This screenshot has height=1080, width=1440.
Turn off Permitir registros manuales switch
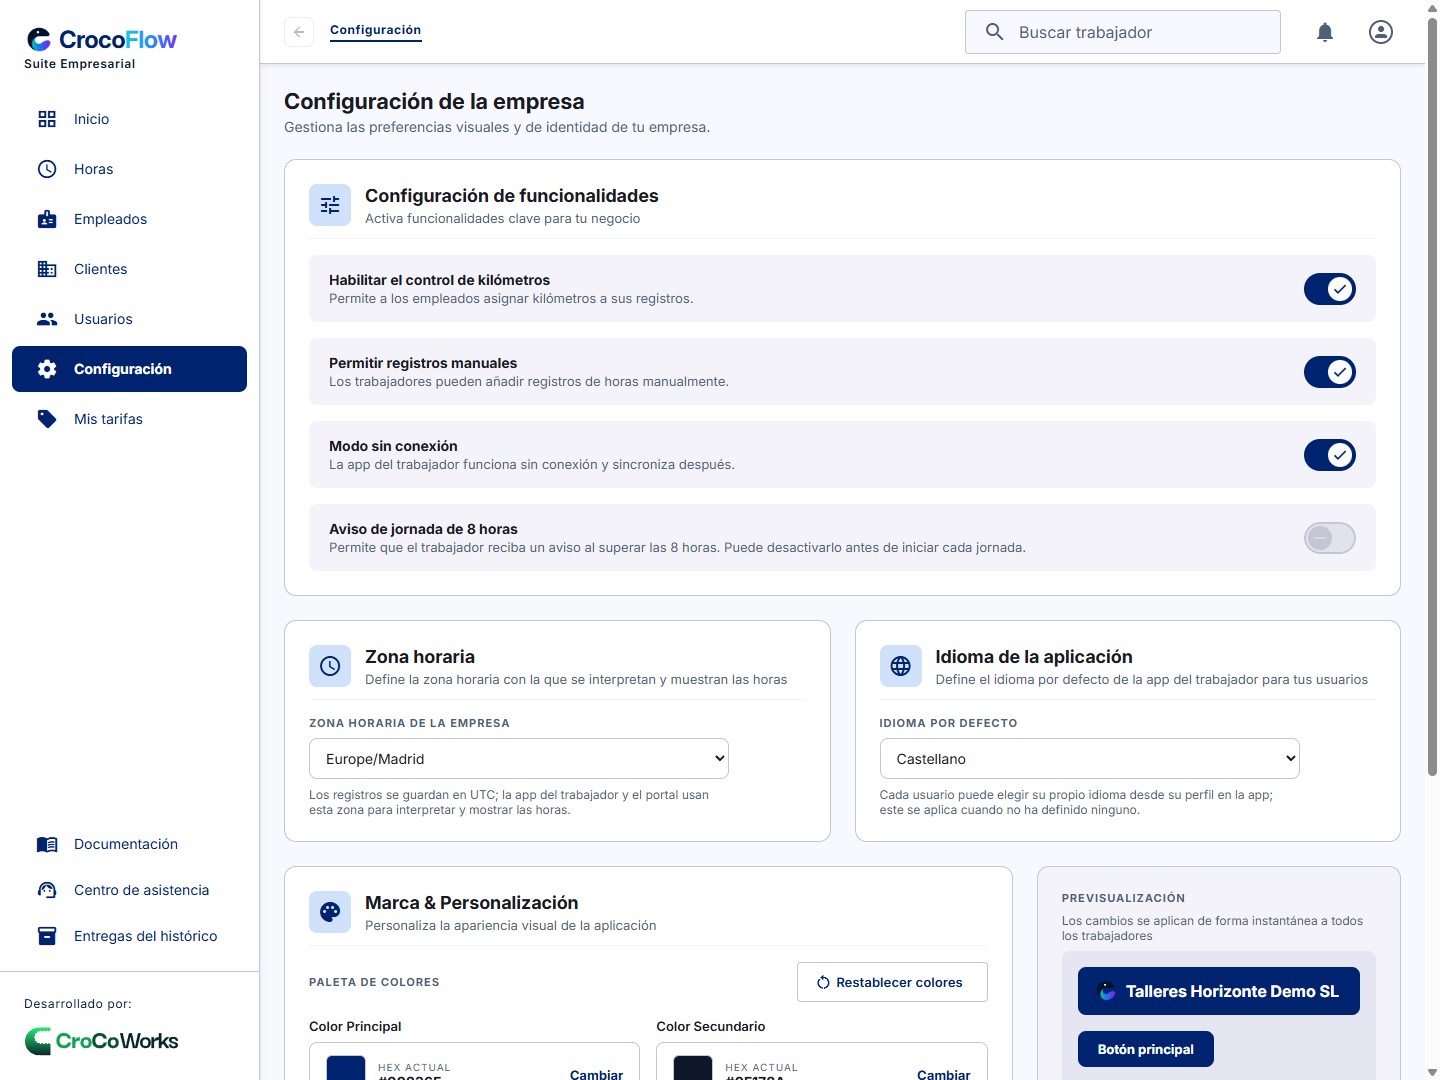(x=1330, y=372)
